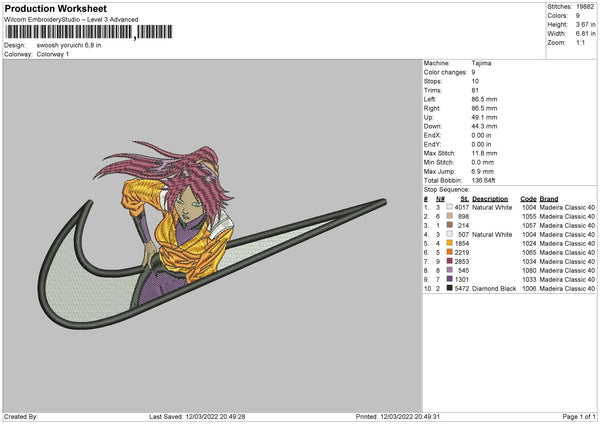The height and width of the screenshot is (424, 600).
Task: Click the Up value '49.1 mm'
Action: [x=484, y=117]
